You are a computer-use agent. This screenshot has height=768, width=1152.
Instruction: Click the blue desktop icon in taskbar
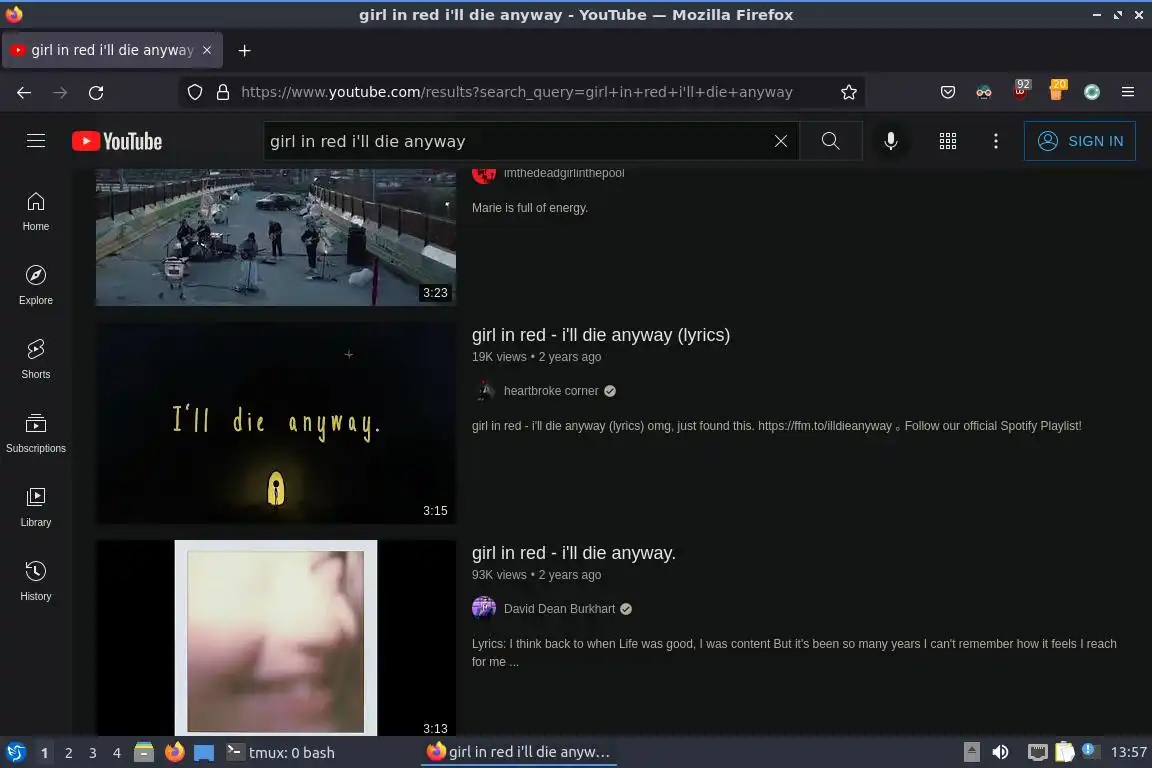204,753
